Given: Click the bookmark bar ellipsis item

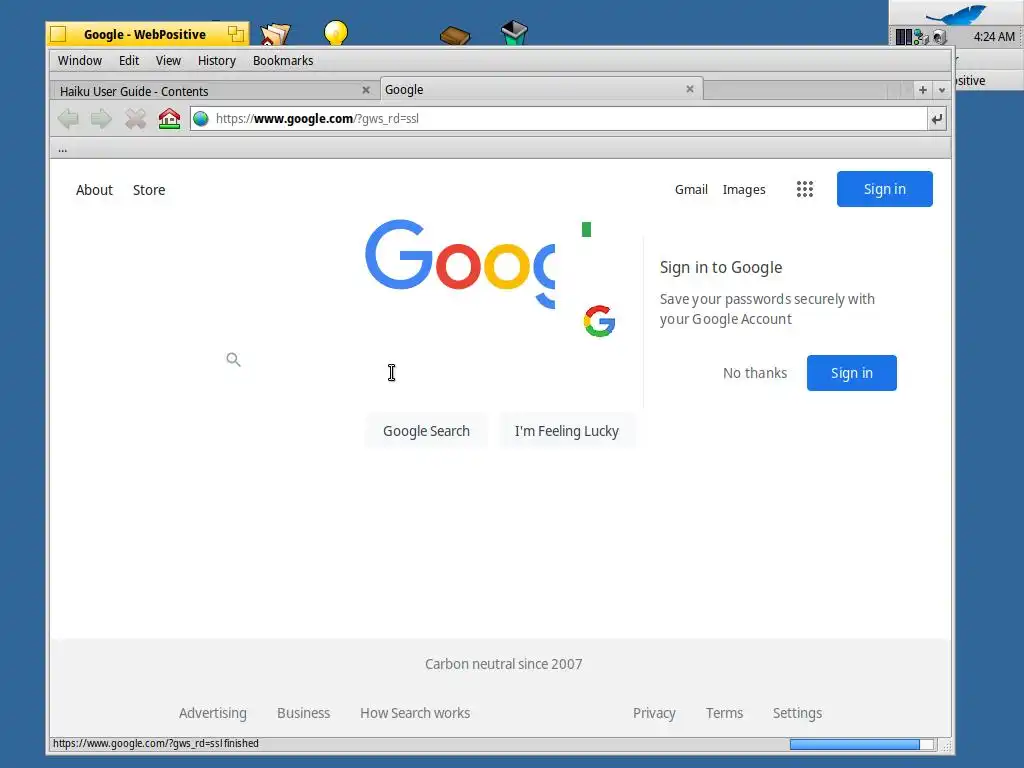Looking at the screenshot, I should 63,150.
